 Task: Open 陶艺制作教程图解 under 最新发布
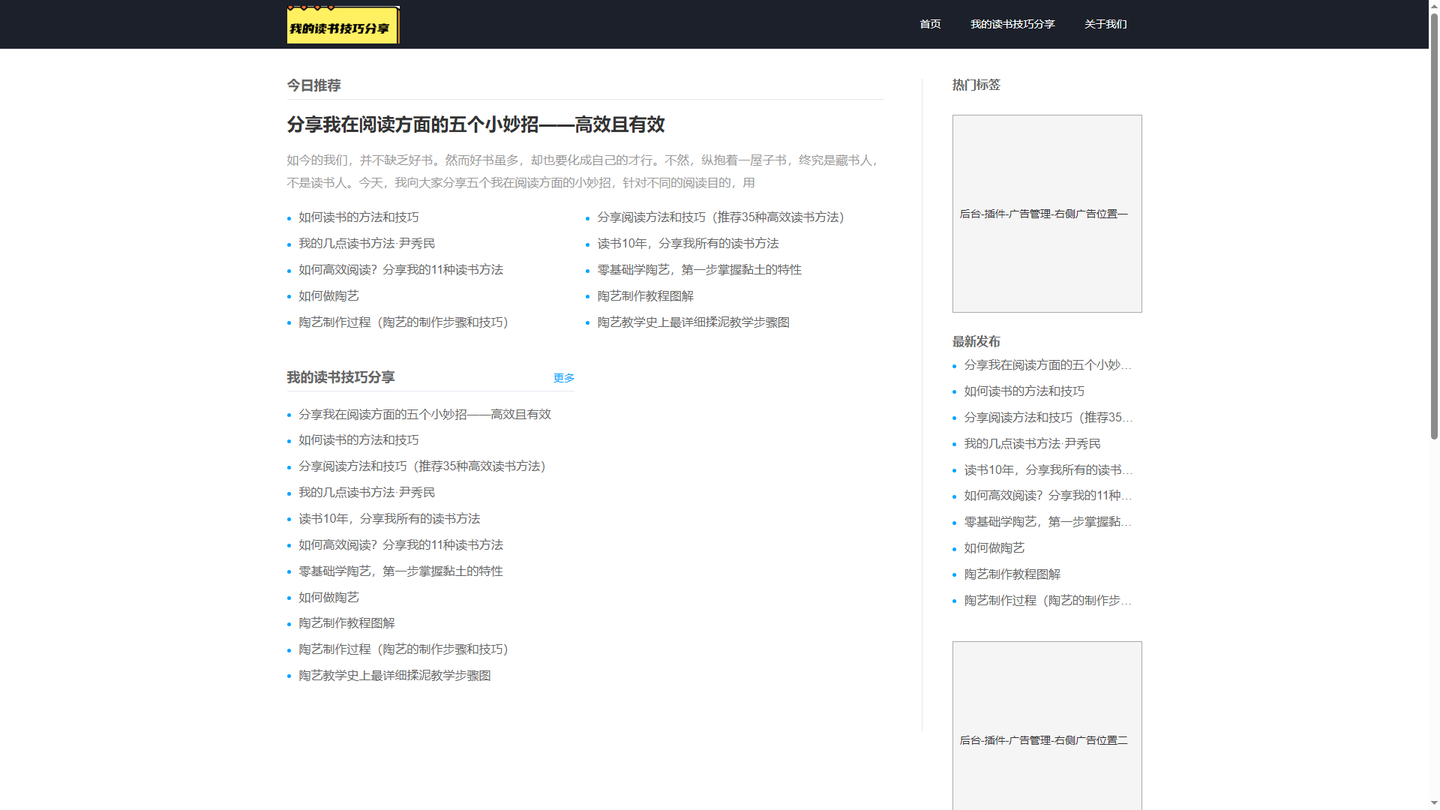(1012, 574)
